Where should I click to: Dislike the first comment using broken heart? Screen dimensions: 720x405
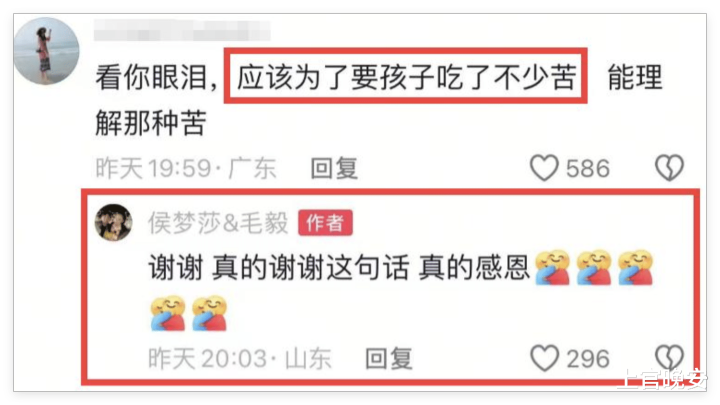coord(669,168)
